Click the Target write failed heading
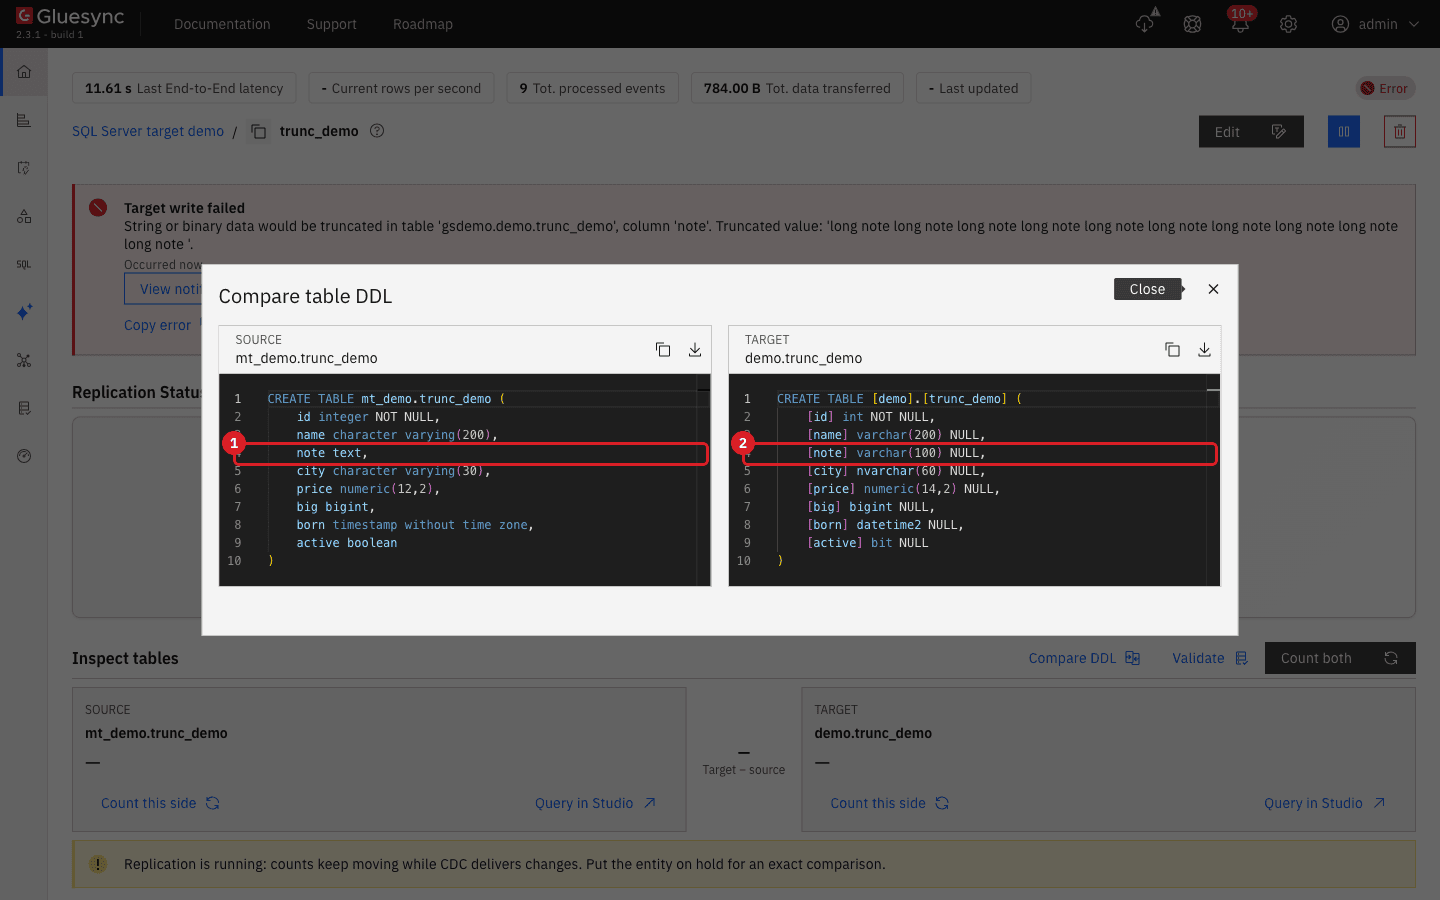Viewport: 1440px width, 900px height. pyautogui.click(x=184, y=208)
